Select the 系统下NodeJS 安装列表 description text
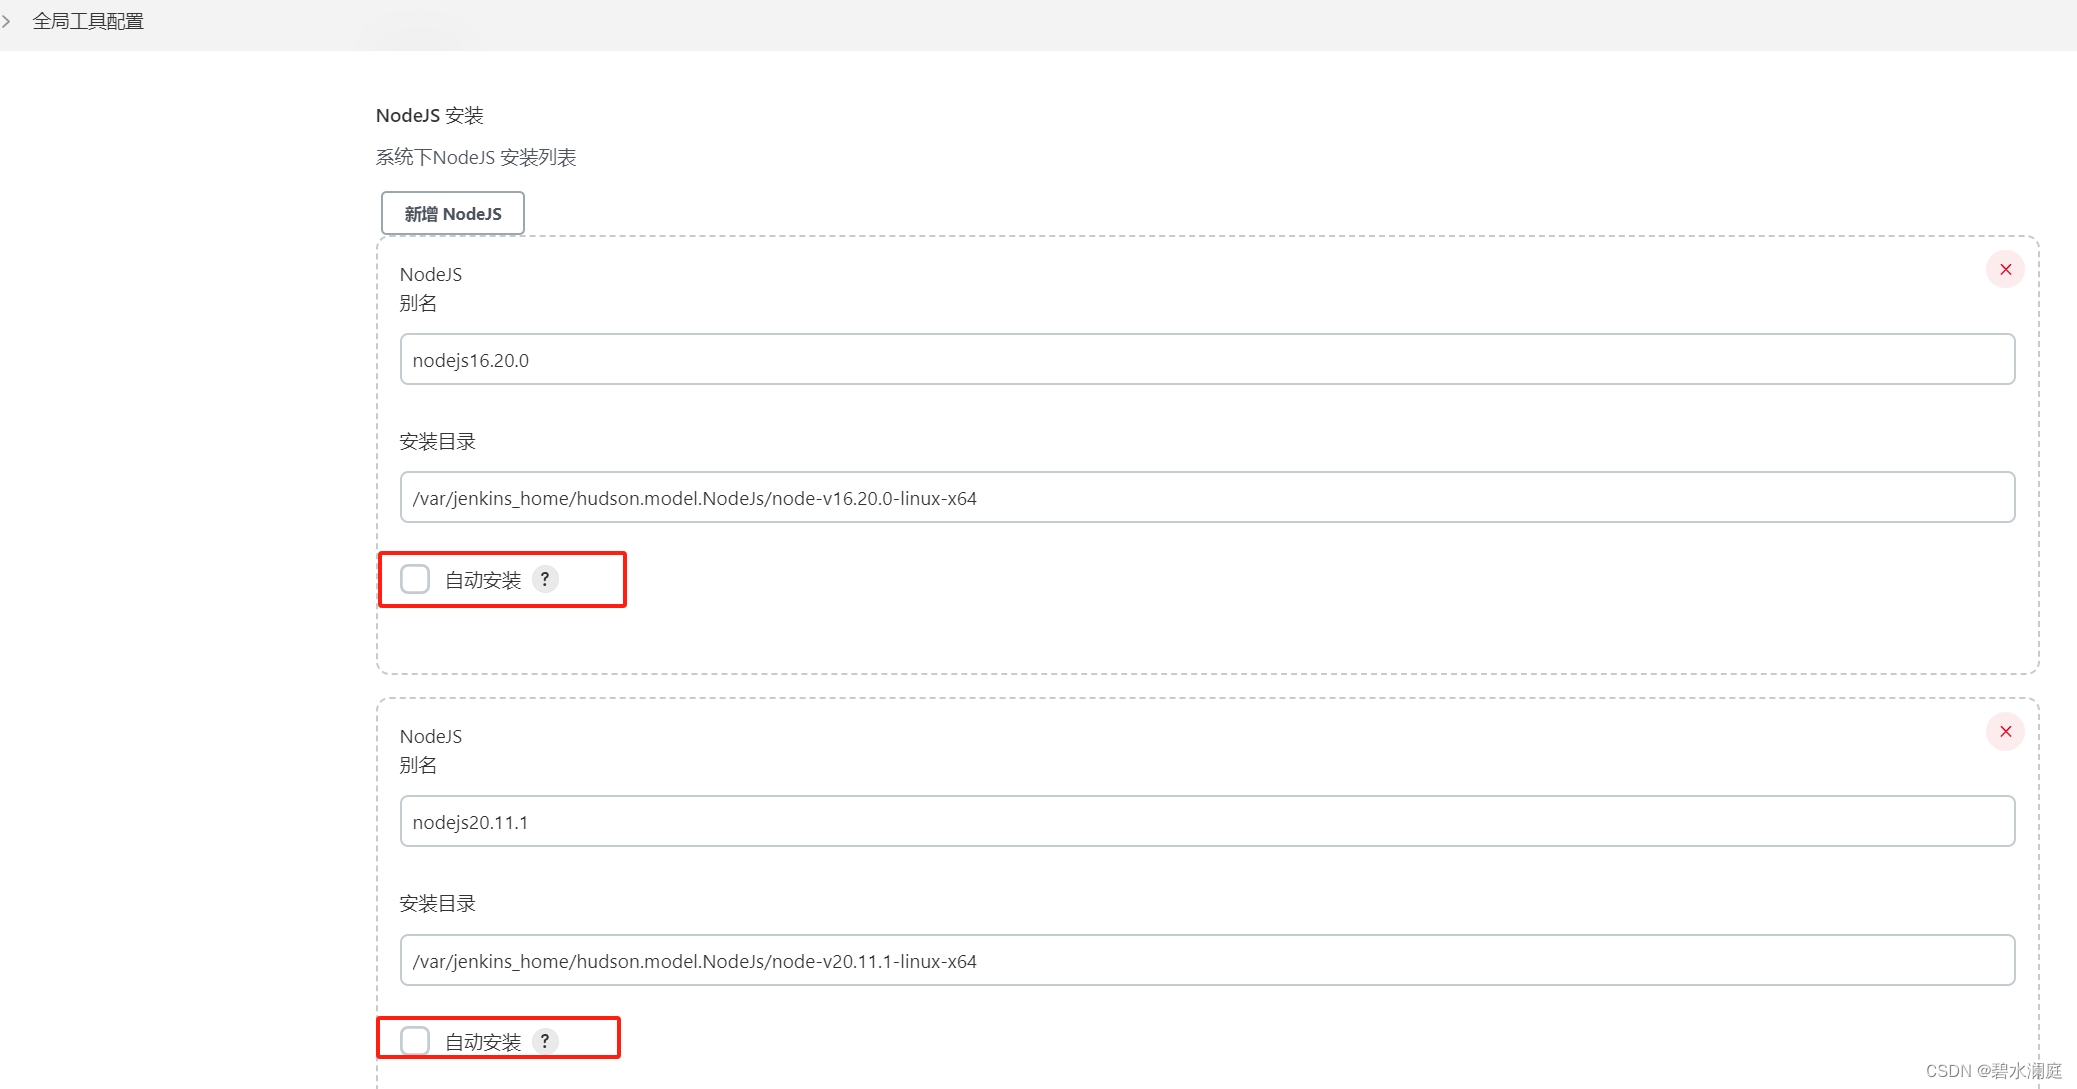 pyautogui.click(x=476, y=157)
